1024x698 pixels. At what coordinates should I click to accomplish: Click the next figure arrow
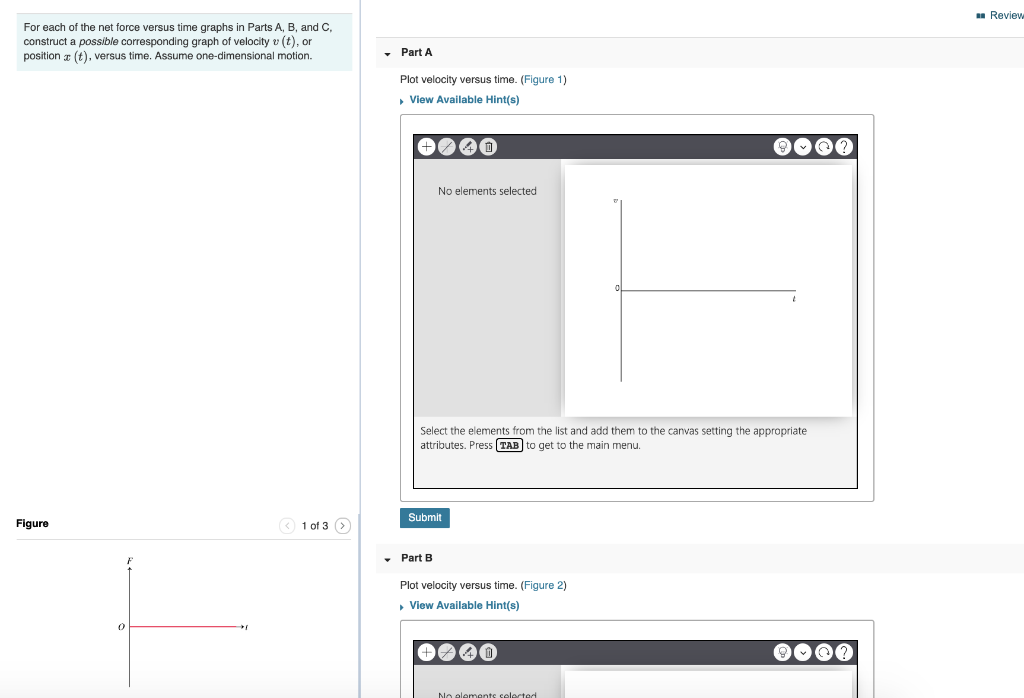coord(342,524)
